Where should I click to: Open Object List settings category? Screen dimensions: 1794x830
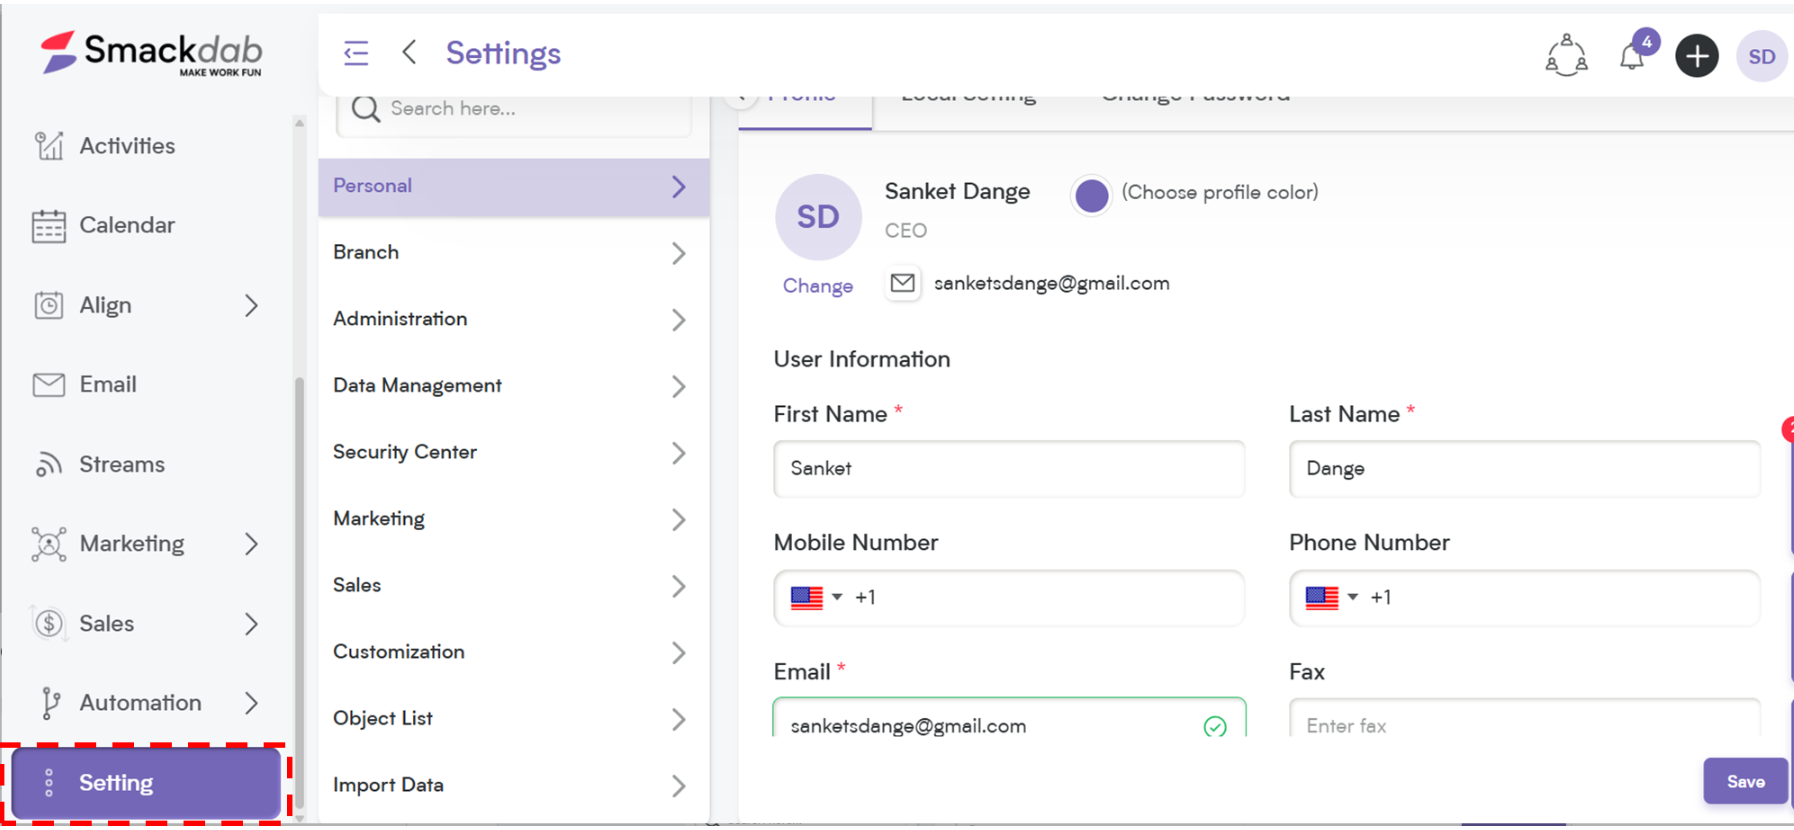click(513, 719)
